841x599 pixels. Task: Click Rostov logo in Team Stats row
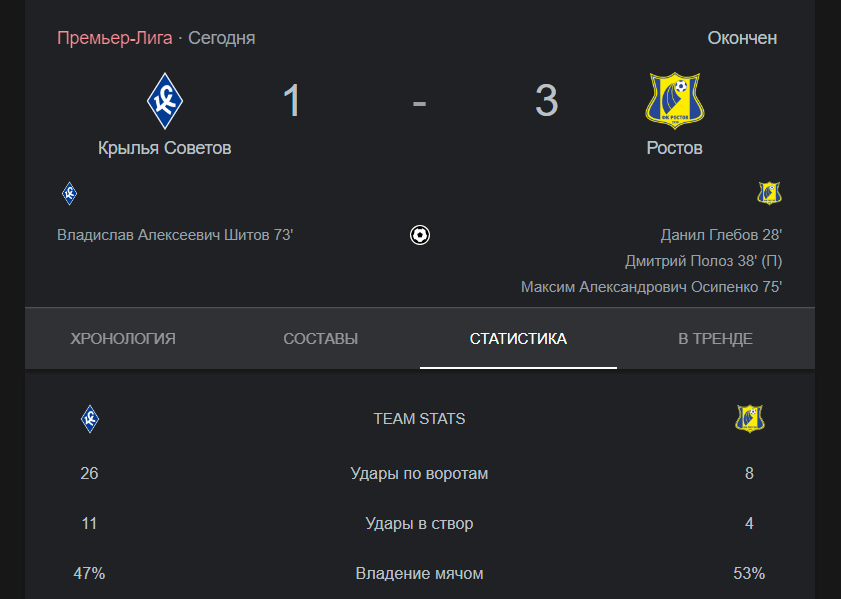[x=749, y=419]
